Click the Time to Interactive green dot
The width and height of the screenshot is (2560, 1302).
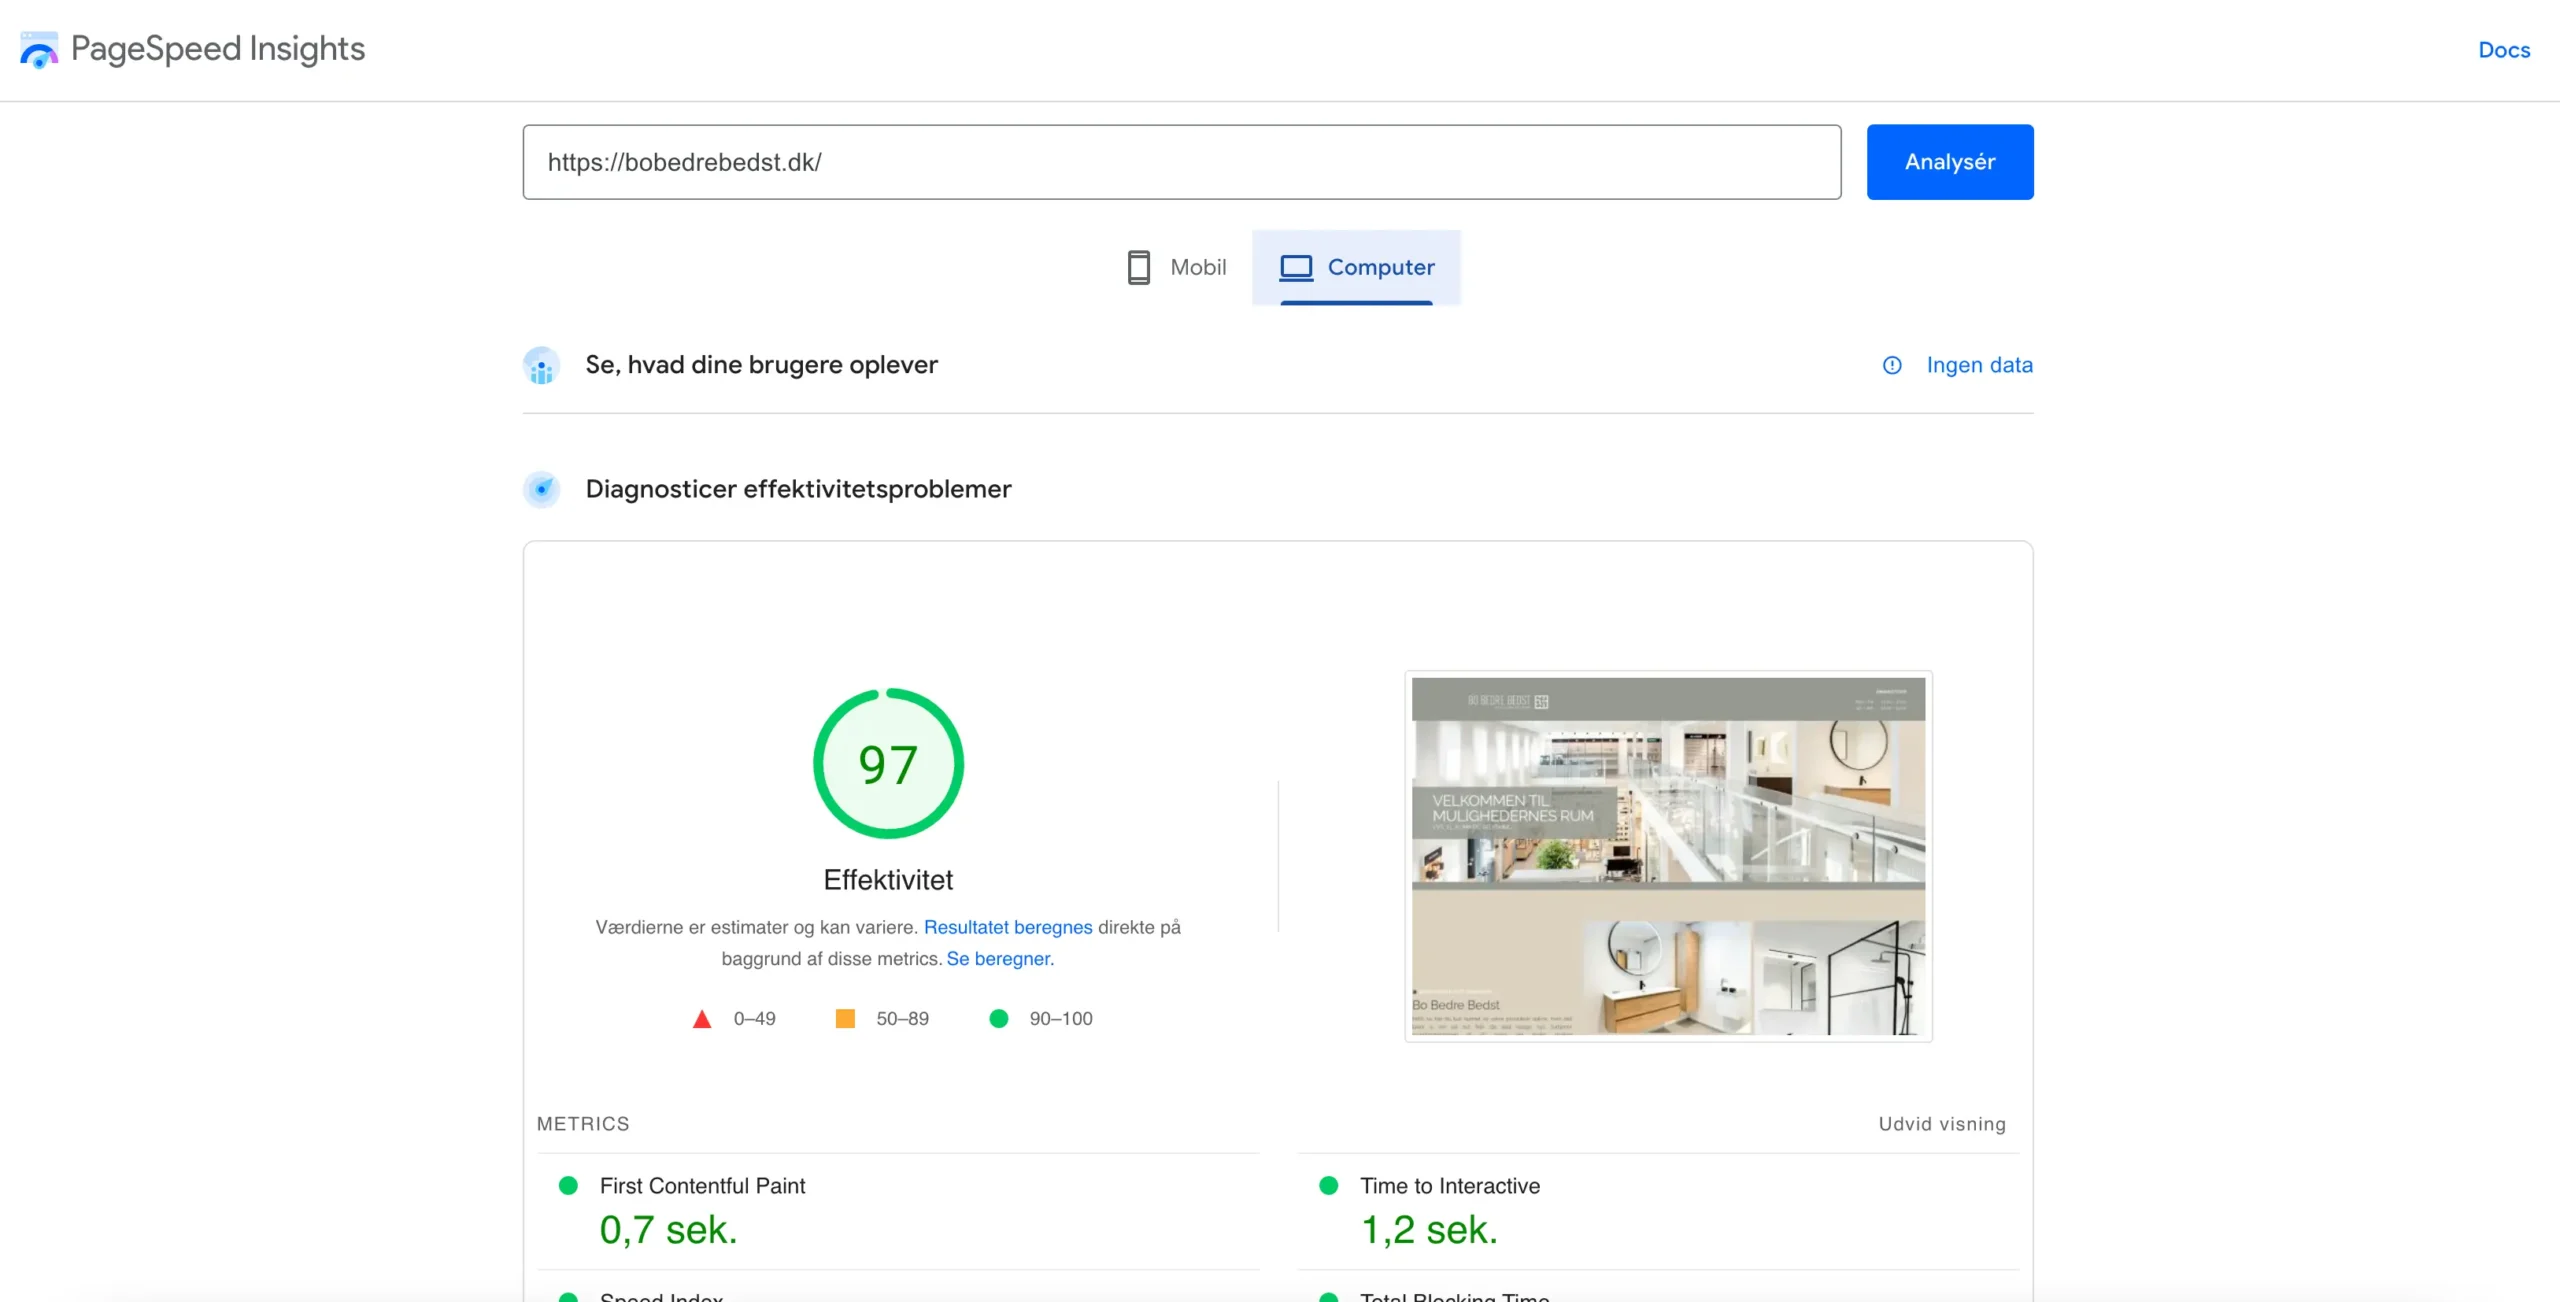click(x=1329, y=1185)
